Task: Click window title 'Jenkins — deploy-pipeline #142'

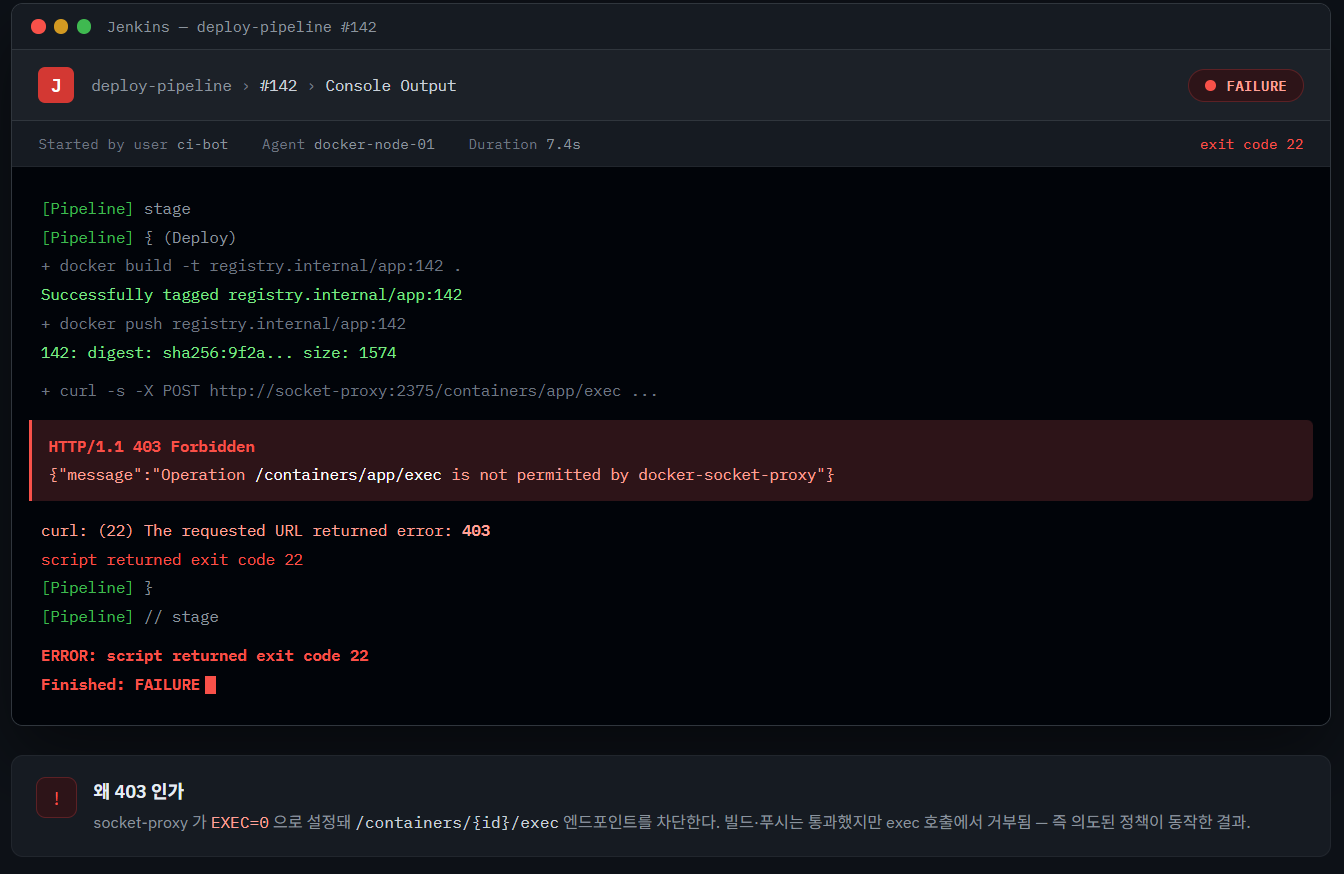Action: click(242, 27)
